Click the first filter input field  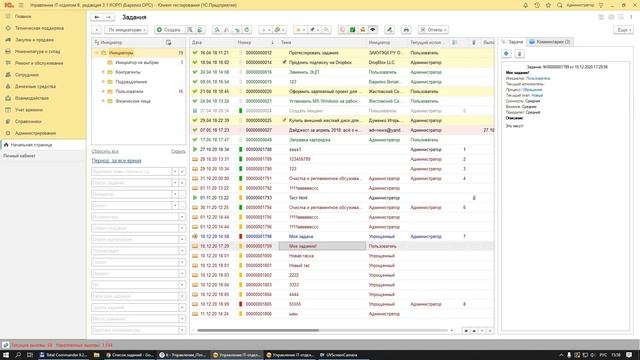click(131, 171)
